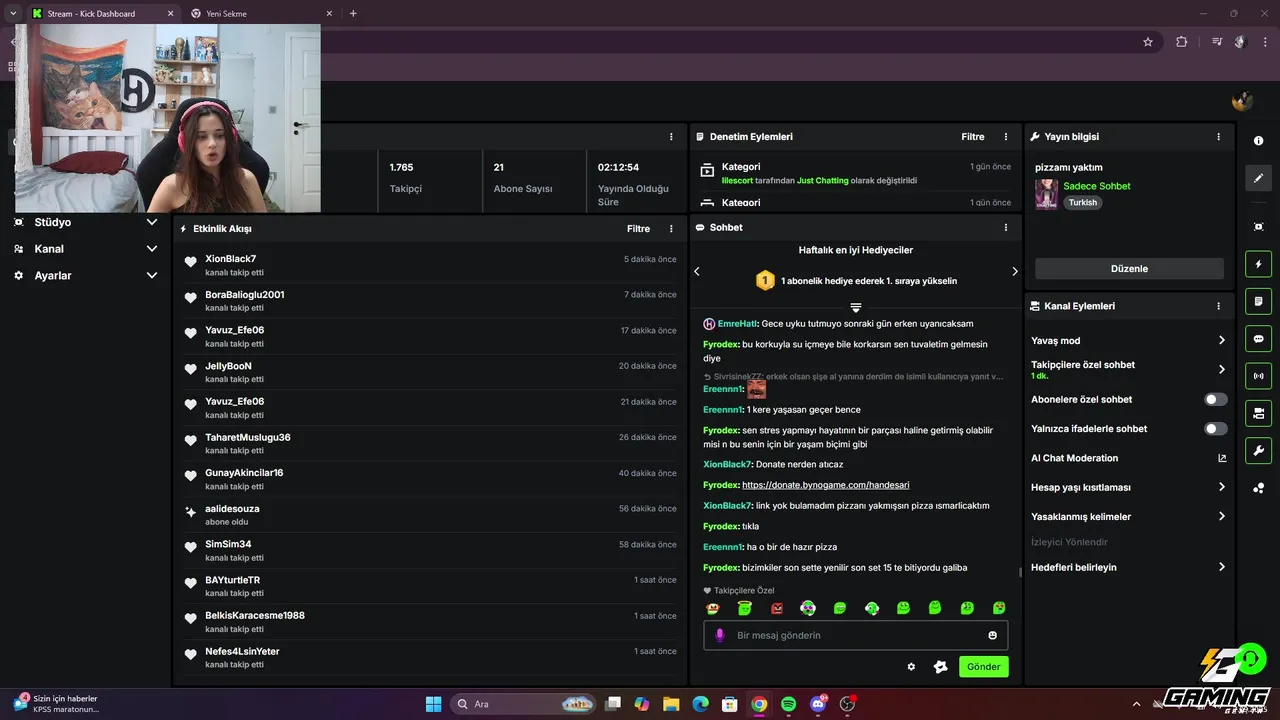Click the emoji picker icon in message box
The image size is (1280, 720).
coord(992,635)
